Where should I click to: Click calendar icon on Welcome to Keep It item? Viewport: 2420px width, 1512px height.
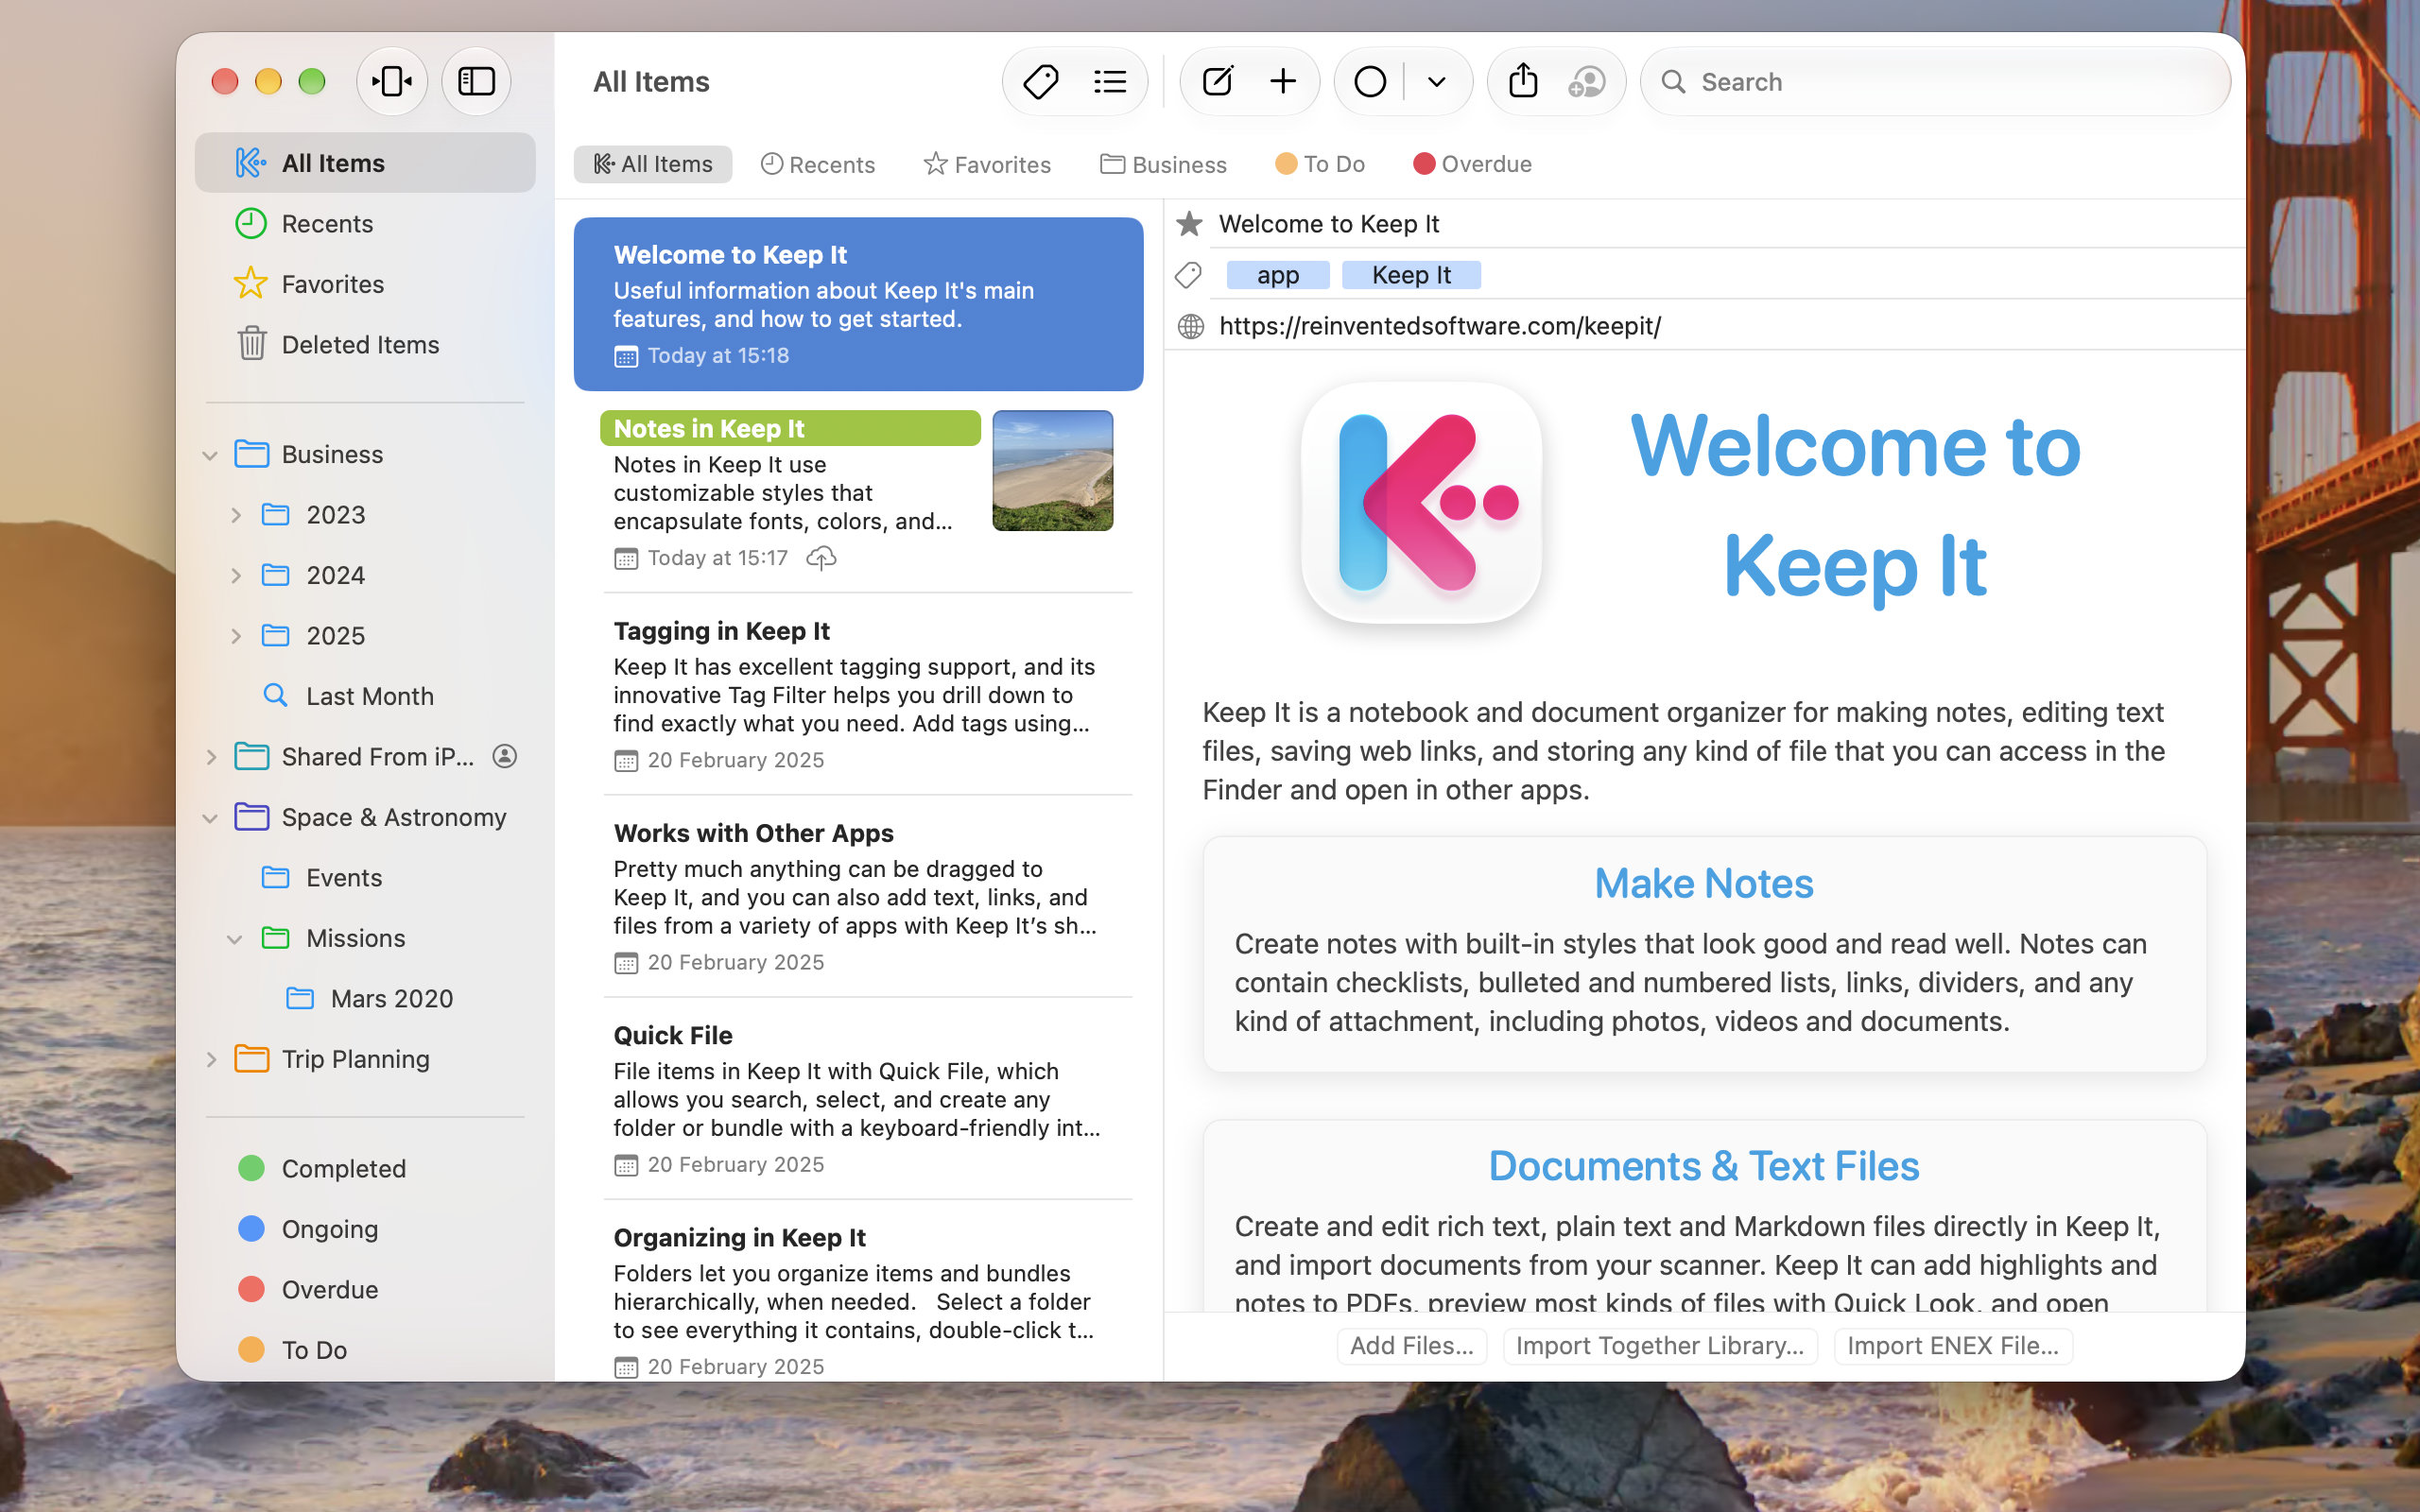pyautogui.click(x=626, y=356)
